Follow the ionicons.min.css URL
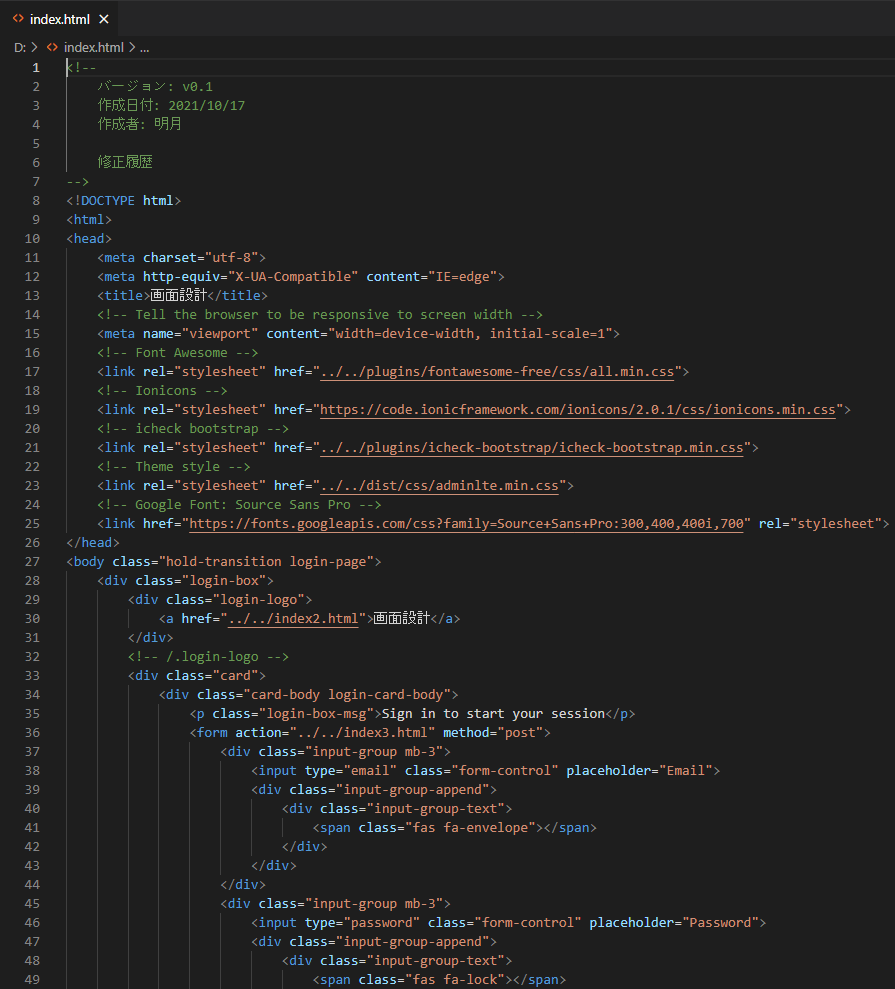This screenshot has height=989, width=895. tap(578, 409)
